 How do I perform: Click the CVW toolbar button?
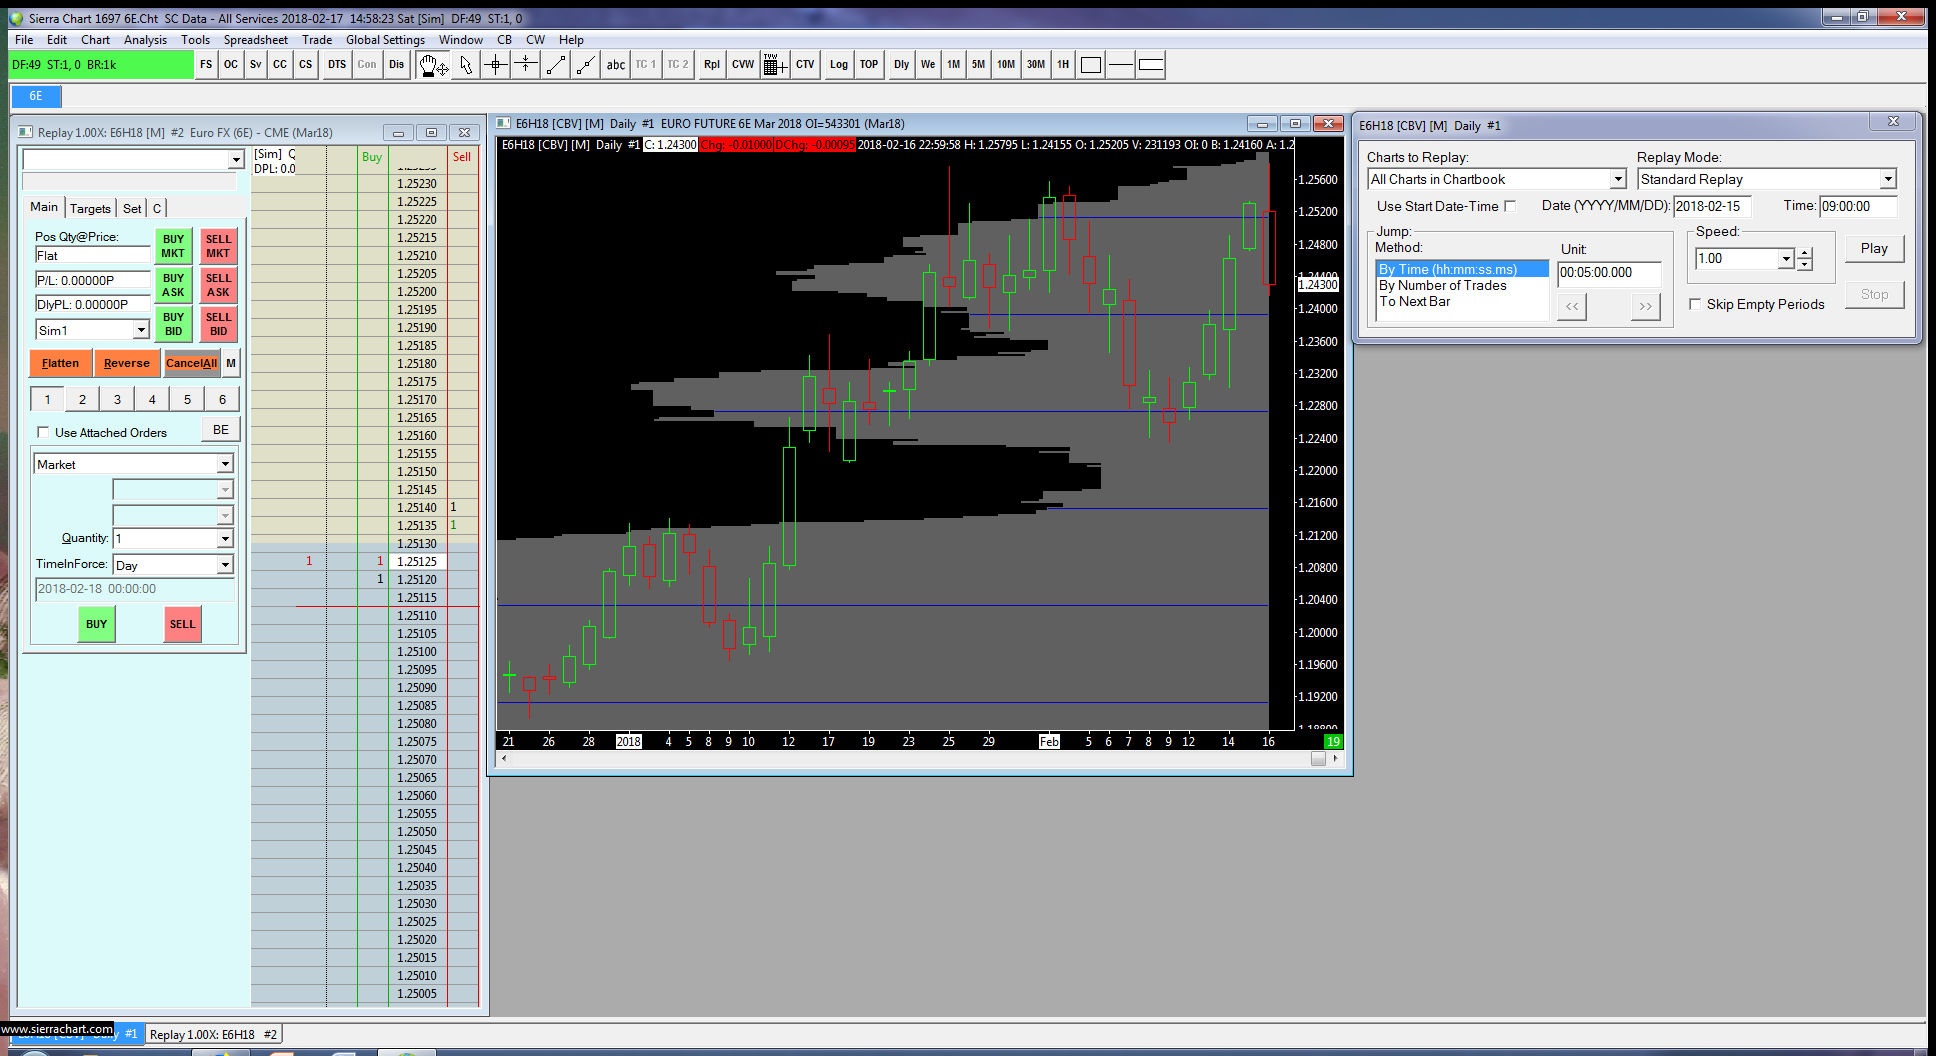(743, 65)
